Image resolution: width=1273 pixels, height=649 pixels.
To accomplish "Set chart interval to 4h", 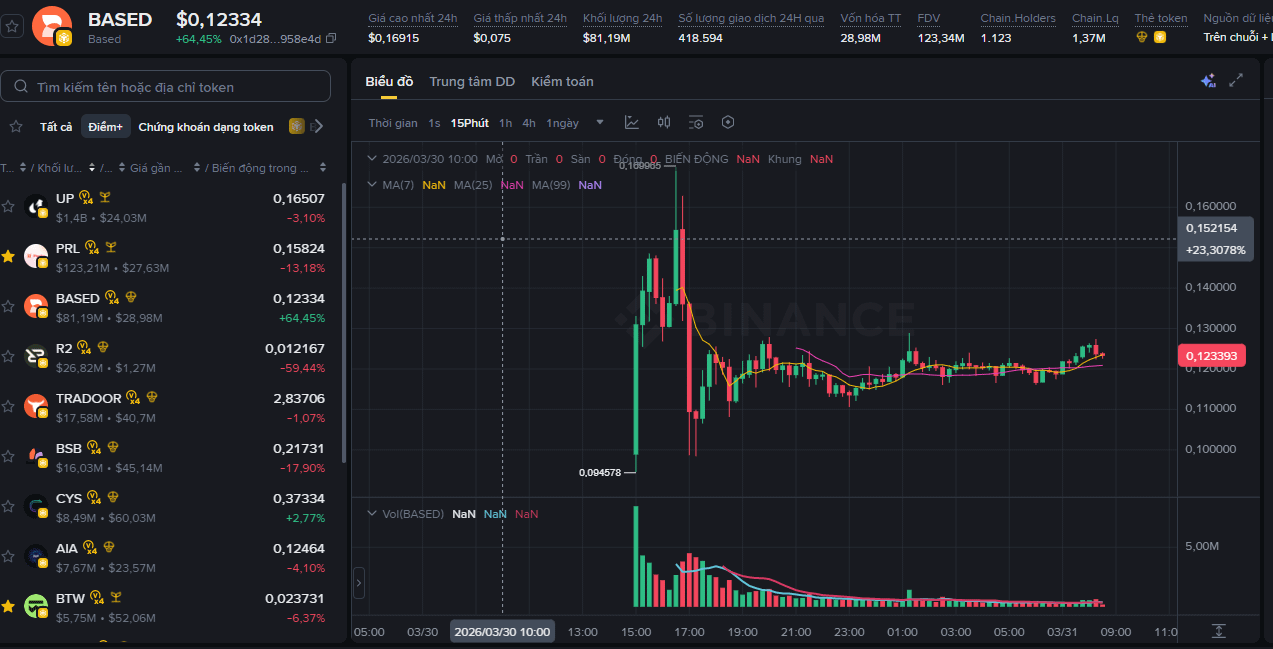I will point(529,123).
